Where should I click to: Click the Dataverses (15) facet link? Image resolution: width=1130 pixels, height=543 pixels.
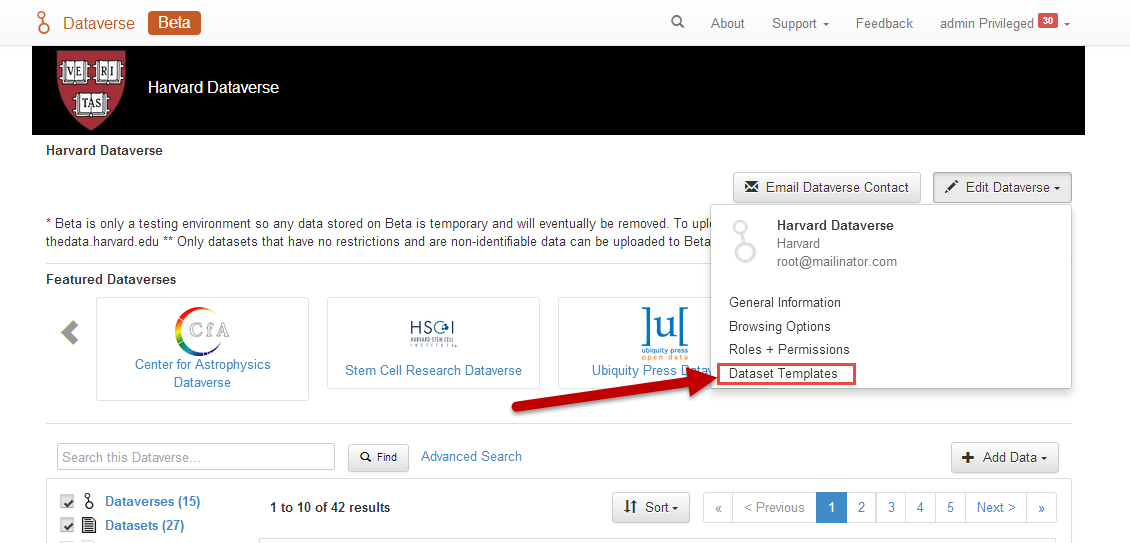pos(153,501)
